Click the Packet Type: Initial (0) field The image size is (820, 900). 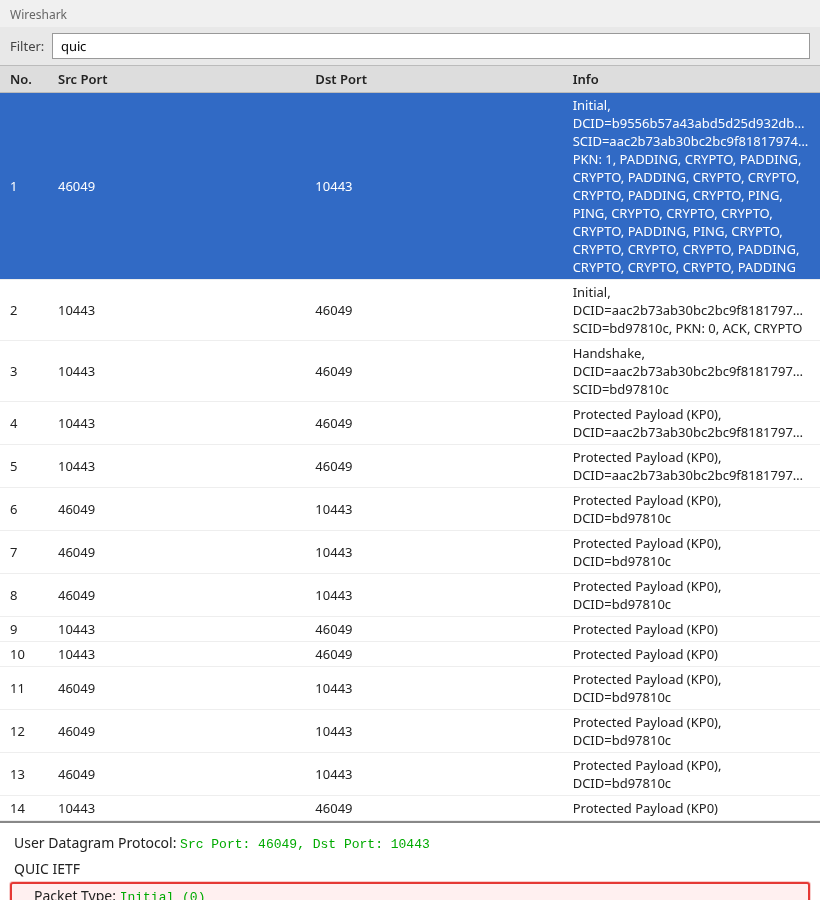(x=410, y=893)
